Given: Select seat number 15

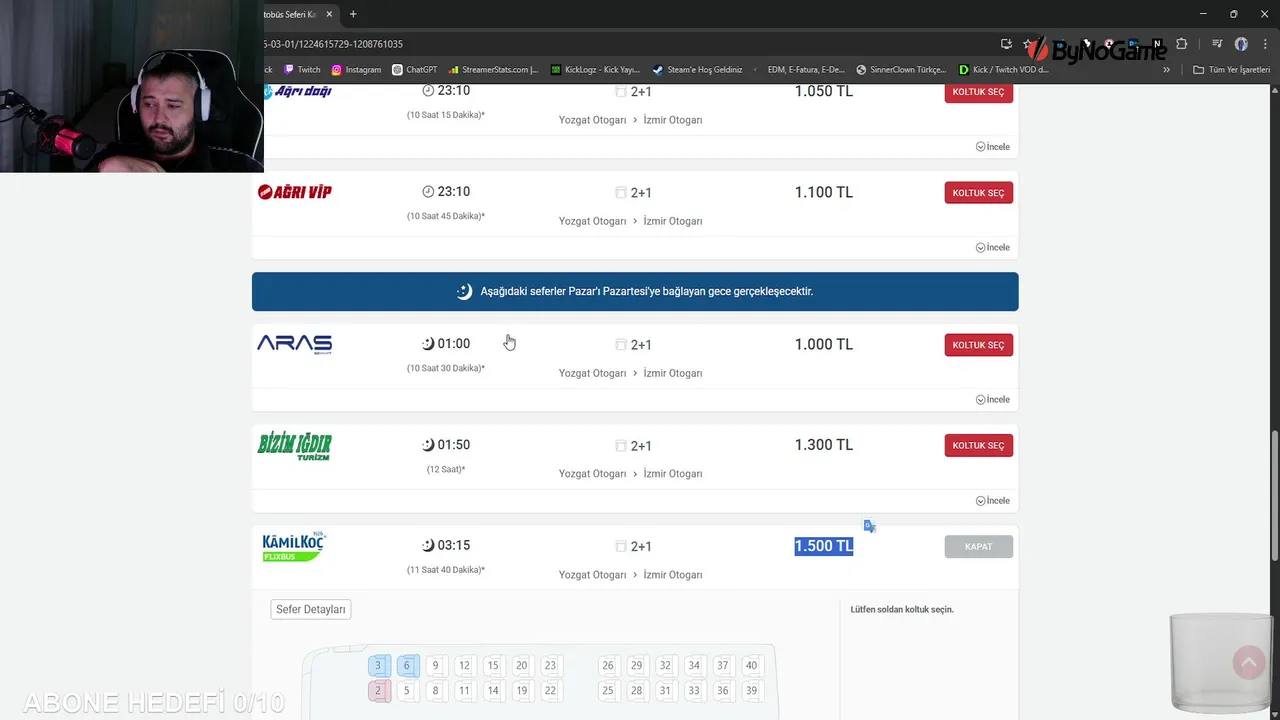Looking at the screenshot, I should click(493, 665).
